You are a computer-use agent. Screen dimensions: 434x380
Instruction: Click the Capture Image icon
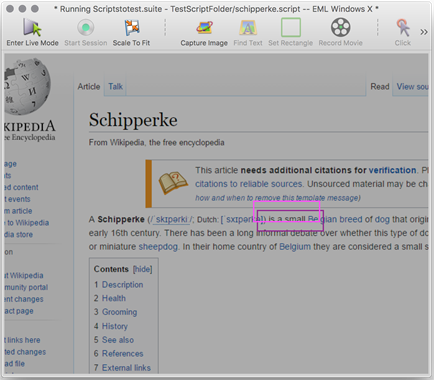click(x=204, y=28)
